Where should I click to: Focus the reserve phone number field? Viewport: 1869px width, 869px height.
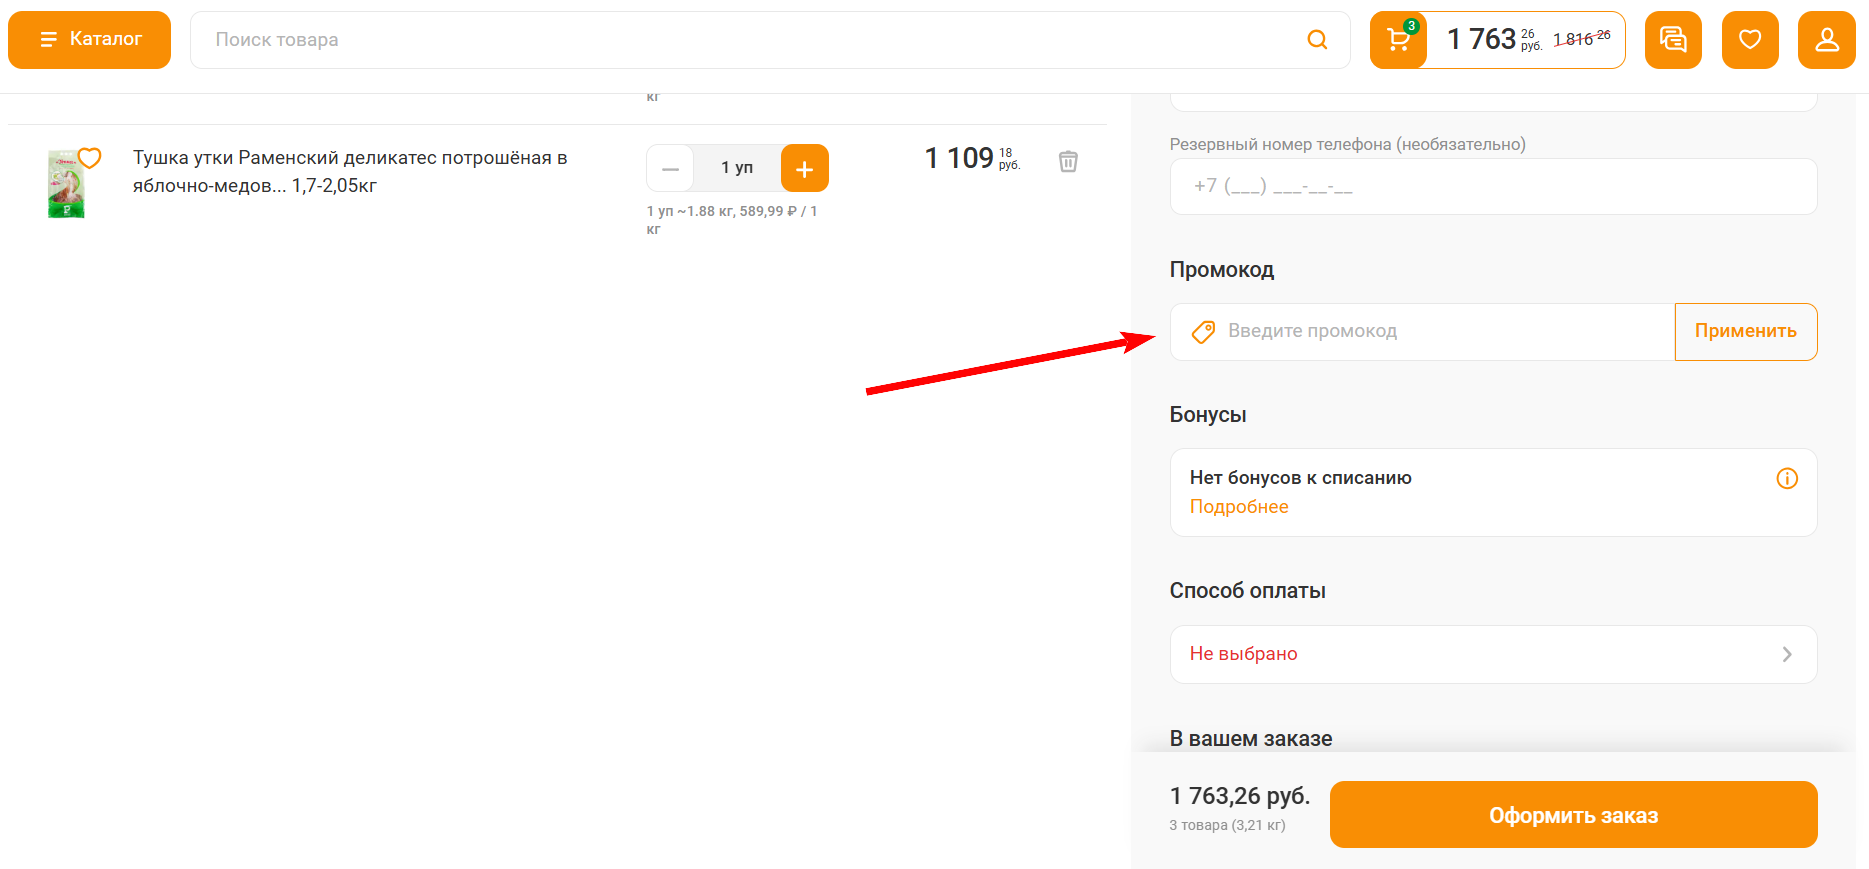point(1492,187)
